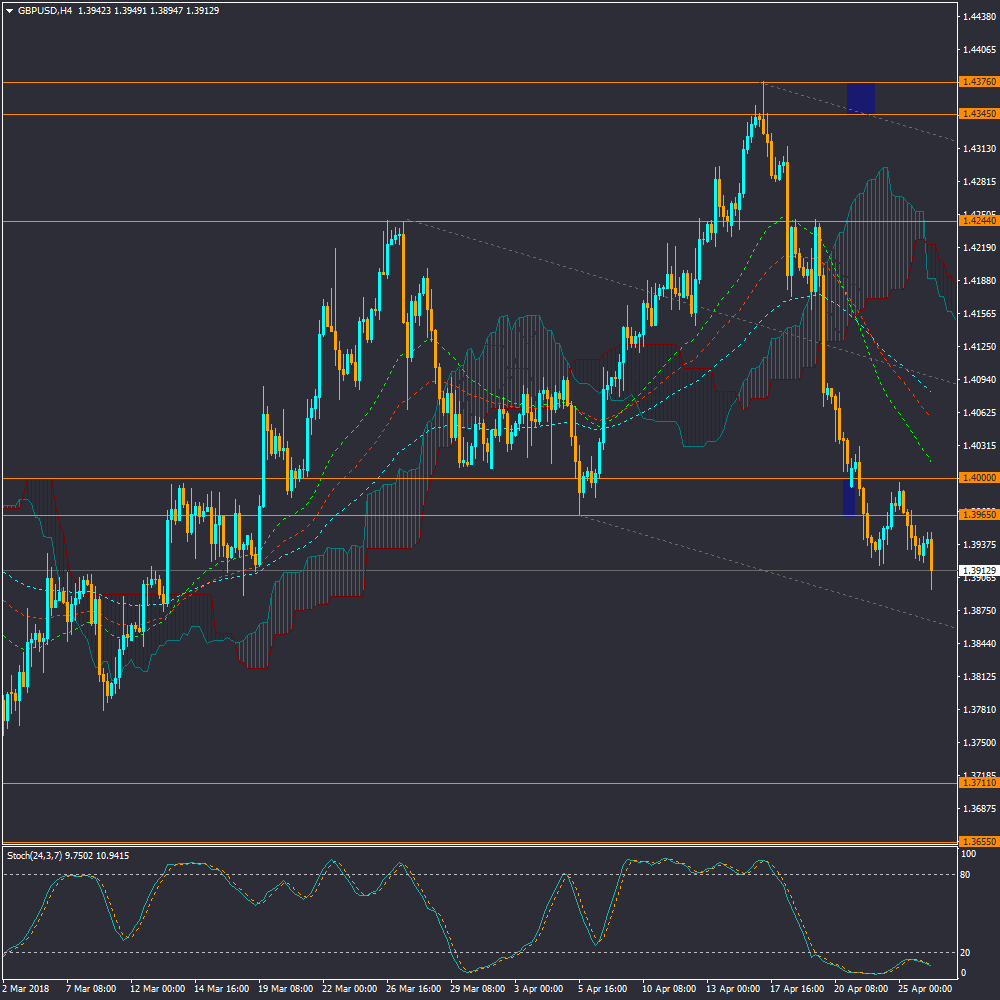This screenshot has height=1000, width=1000.
Task: Click the 1.36550 bottom price level tag
Action: pos(977,842)
